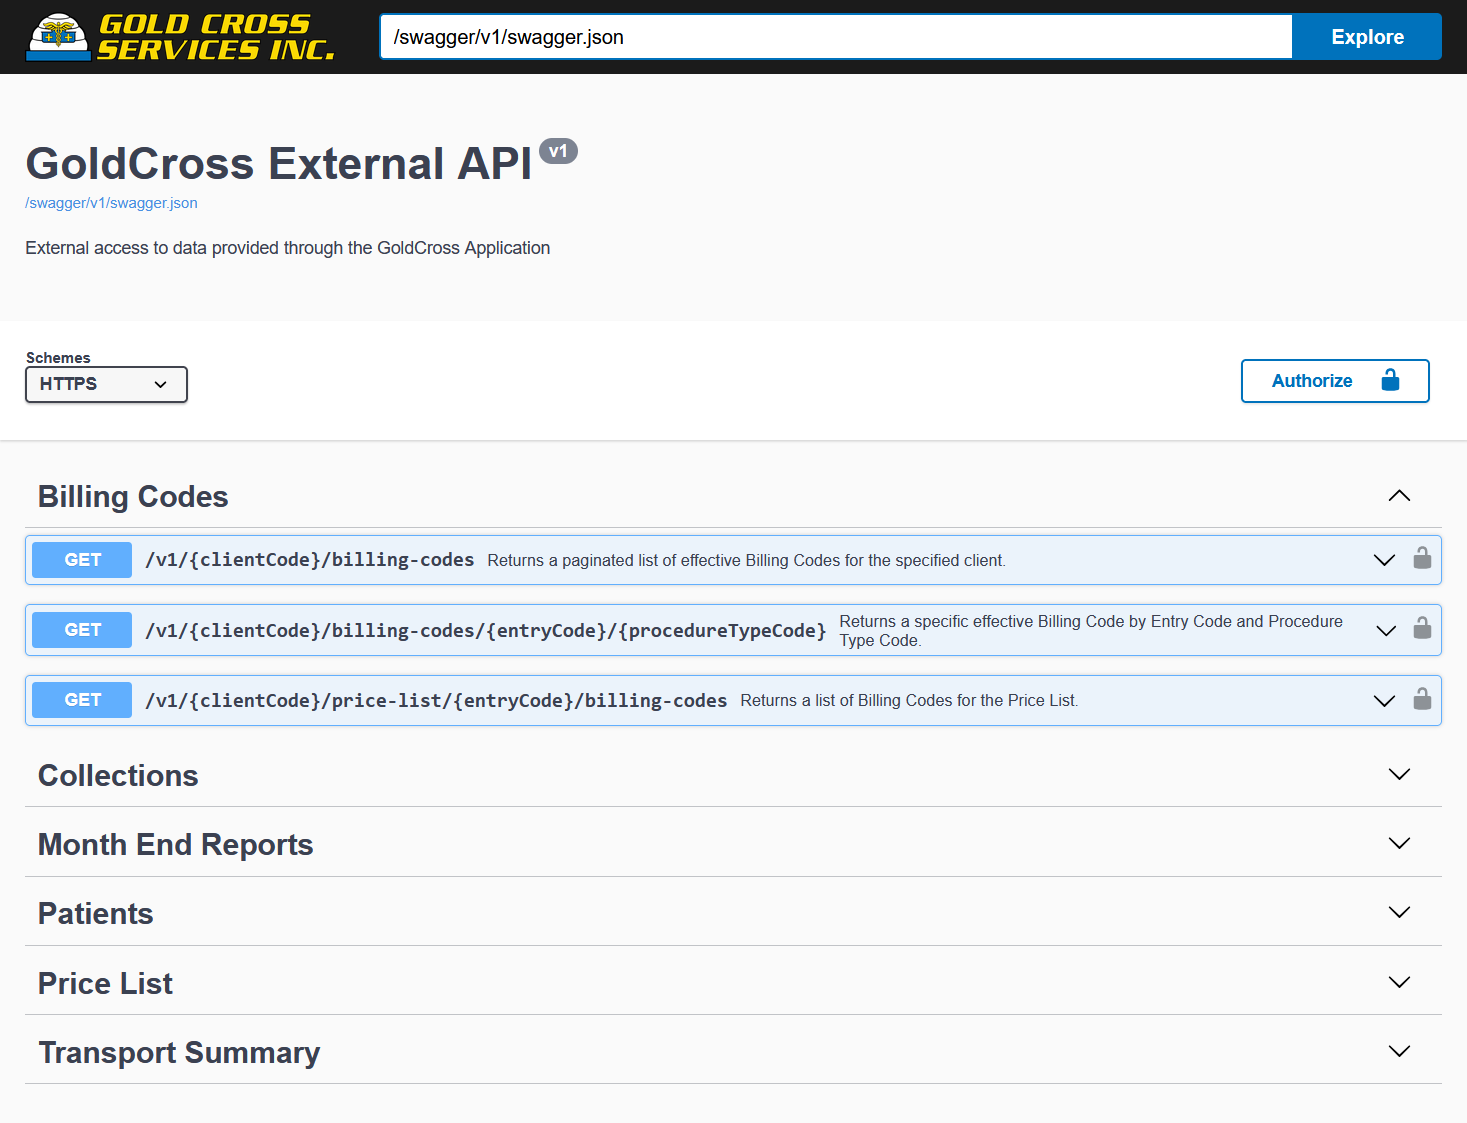
Task: Collapse the Billing Codes section
Action: [x=1399, y=495]
